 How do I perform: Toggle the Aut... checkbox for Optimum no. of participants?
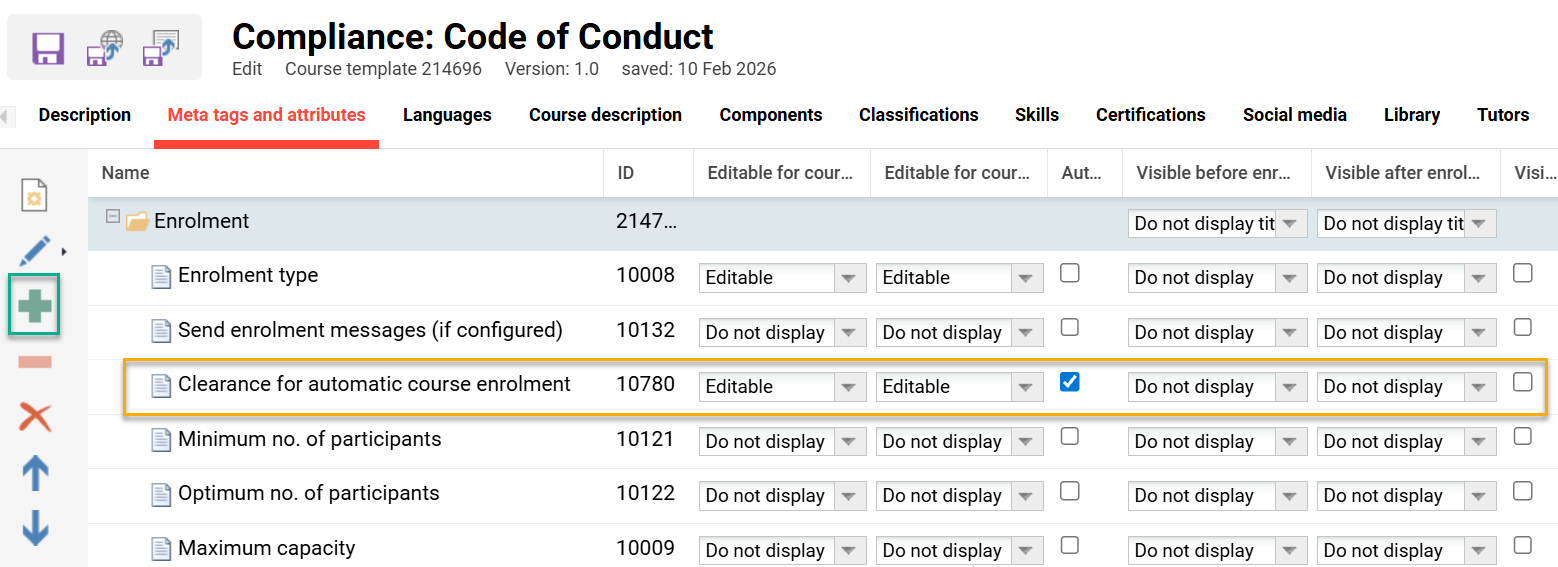1070,491
